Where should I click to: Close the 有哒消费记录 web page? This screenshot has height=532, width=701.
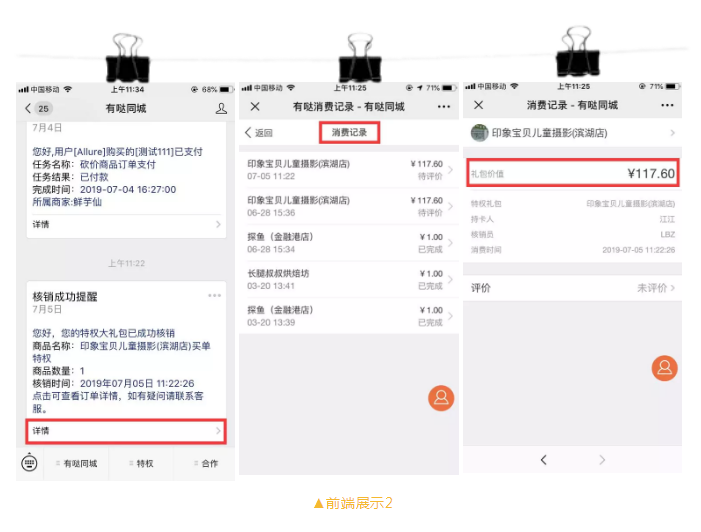pyautogui.click(x=255, y=106)
